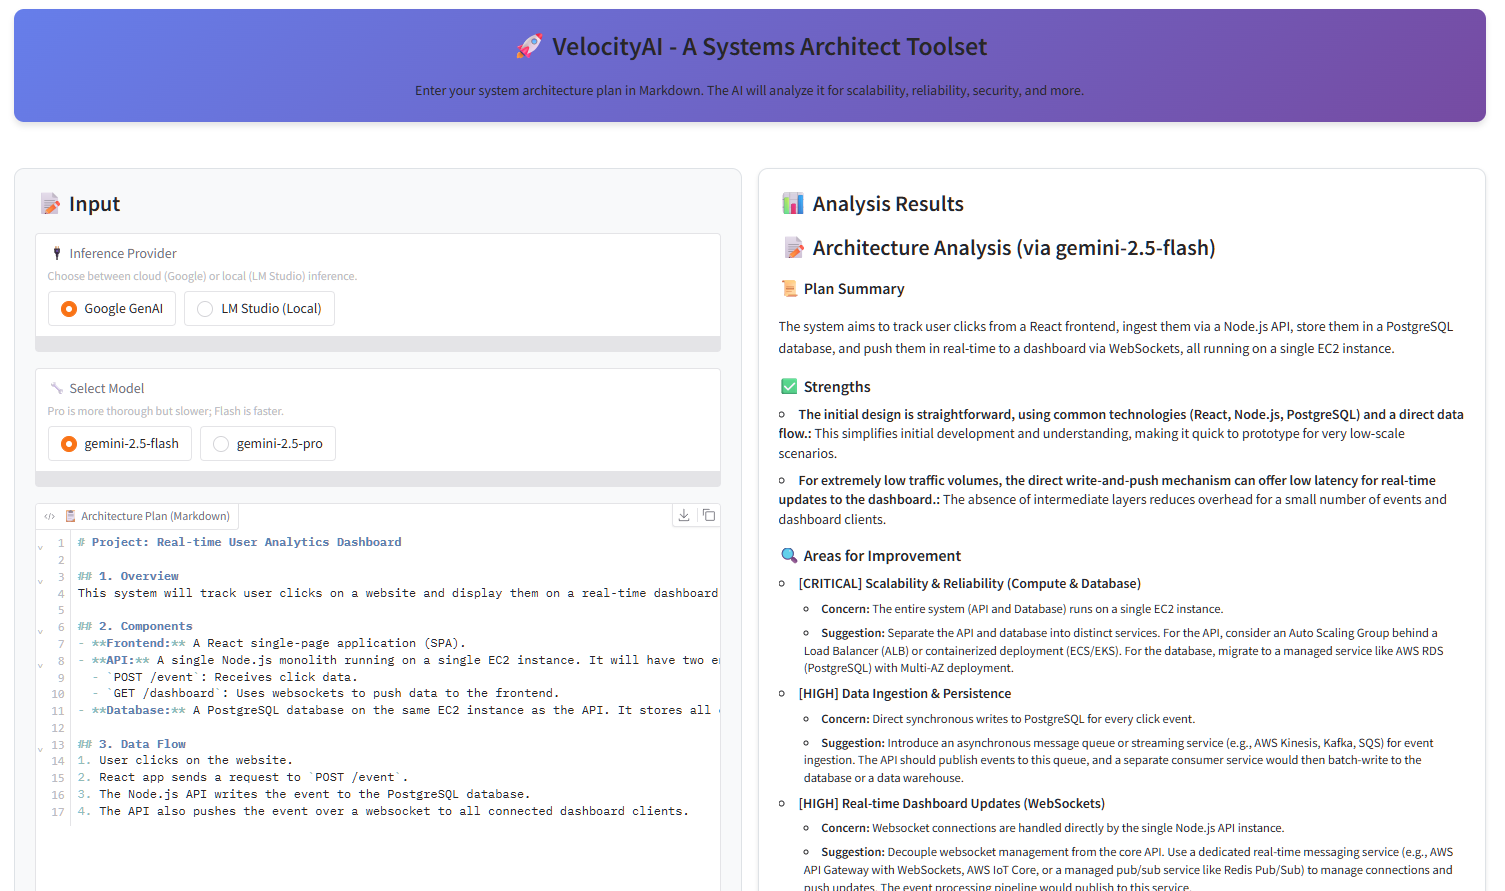Collapse the Data Flow section fold at line 13

(x=40, y=750)
